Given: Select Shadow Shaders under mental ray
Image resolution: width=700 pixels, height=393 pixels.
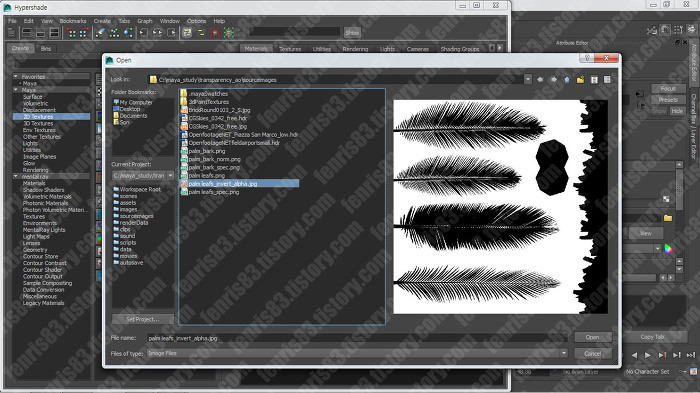Looking at the screenshot, I should pyautogui.click(x=43, y=190).
